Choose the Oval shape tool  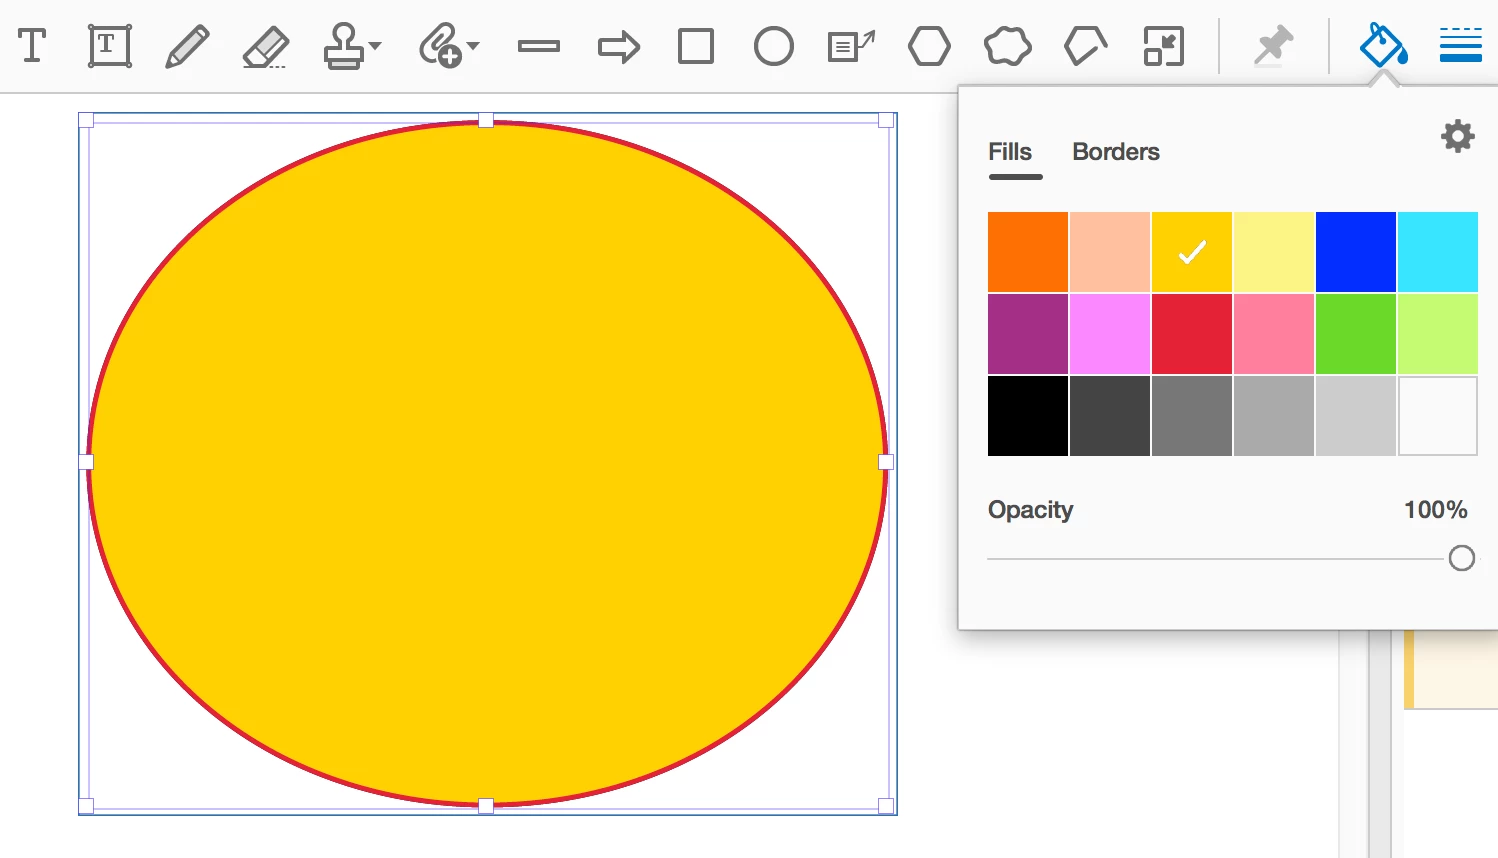pyautogui.click(x=774, y=46)
